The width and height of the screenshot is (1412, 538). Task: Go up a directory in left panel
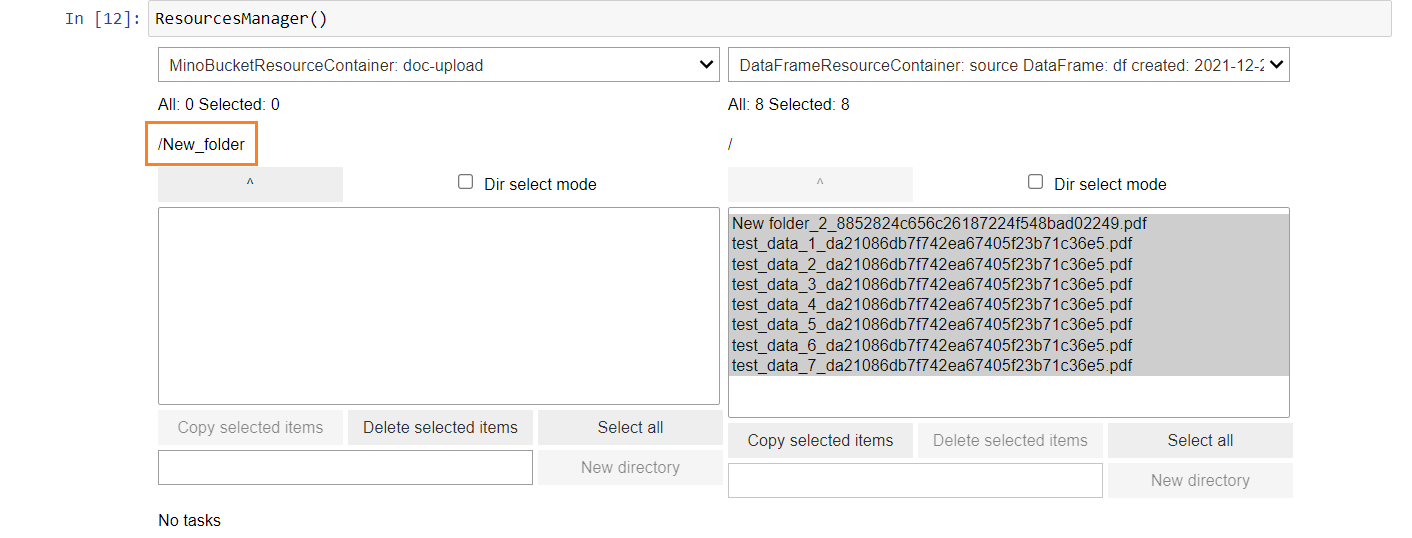[250, 184]
